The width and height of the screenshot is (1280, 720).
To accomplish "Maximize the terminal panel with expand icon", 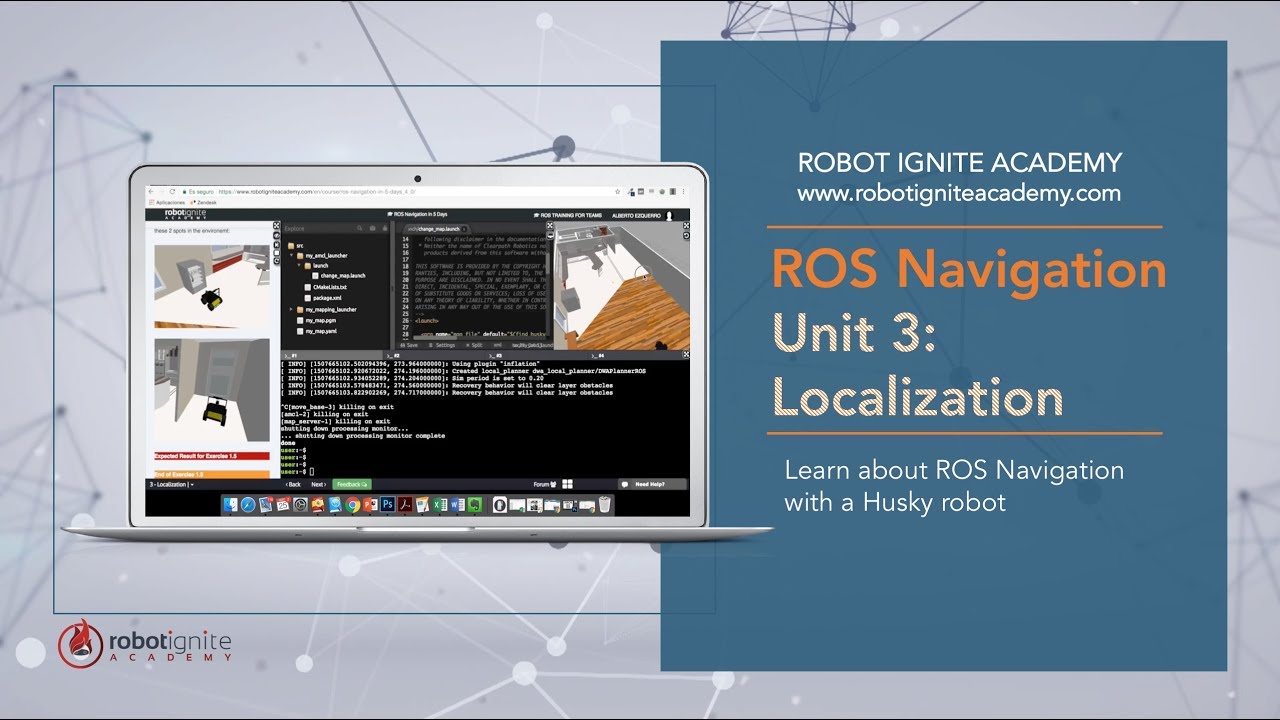I will (686, 354).
